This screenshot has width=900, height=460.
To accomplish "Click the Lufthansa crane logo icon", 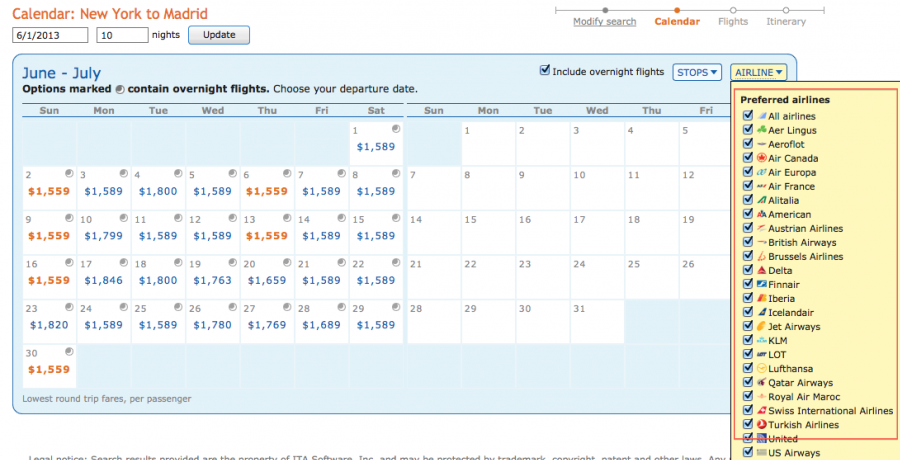I will pyautogui.click(x=761, y=368).
